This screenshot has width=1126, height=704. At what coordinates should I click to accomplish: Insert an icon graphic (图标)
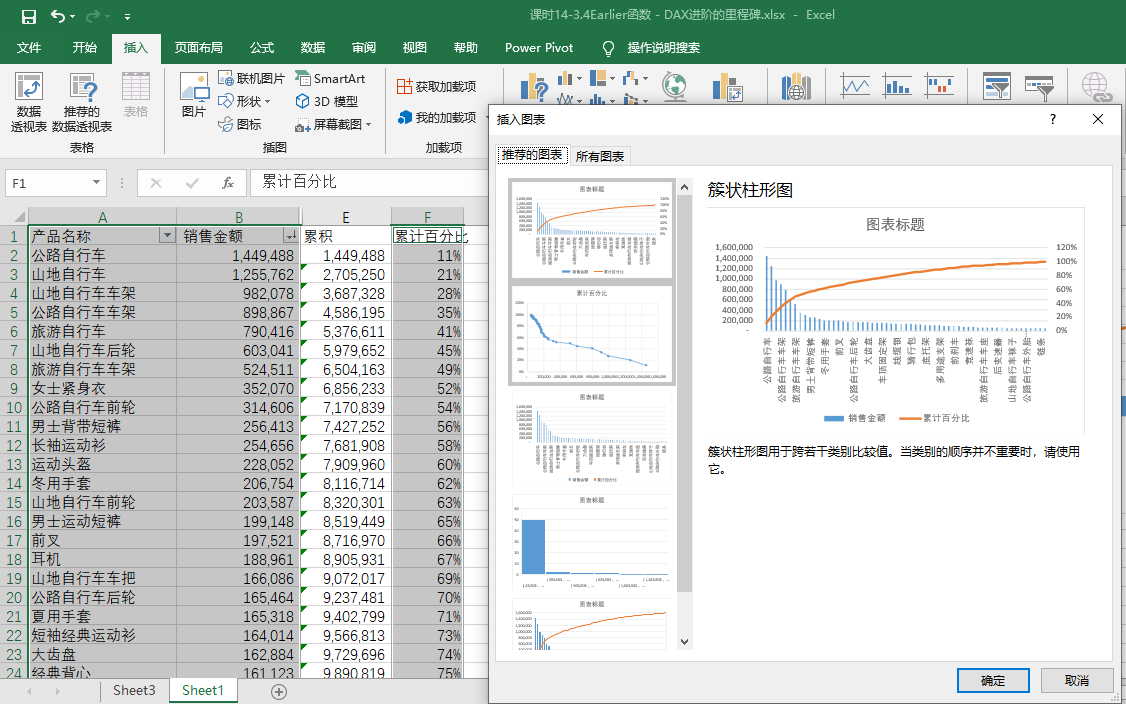point(240,124)
